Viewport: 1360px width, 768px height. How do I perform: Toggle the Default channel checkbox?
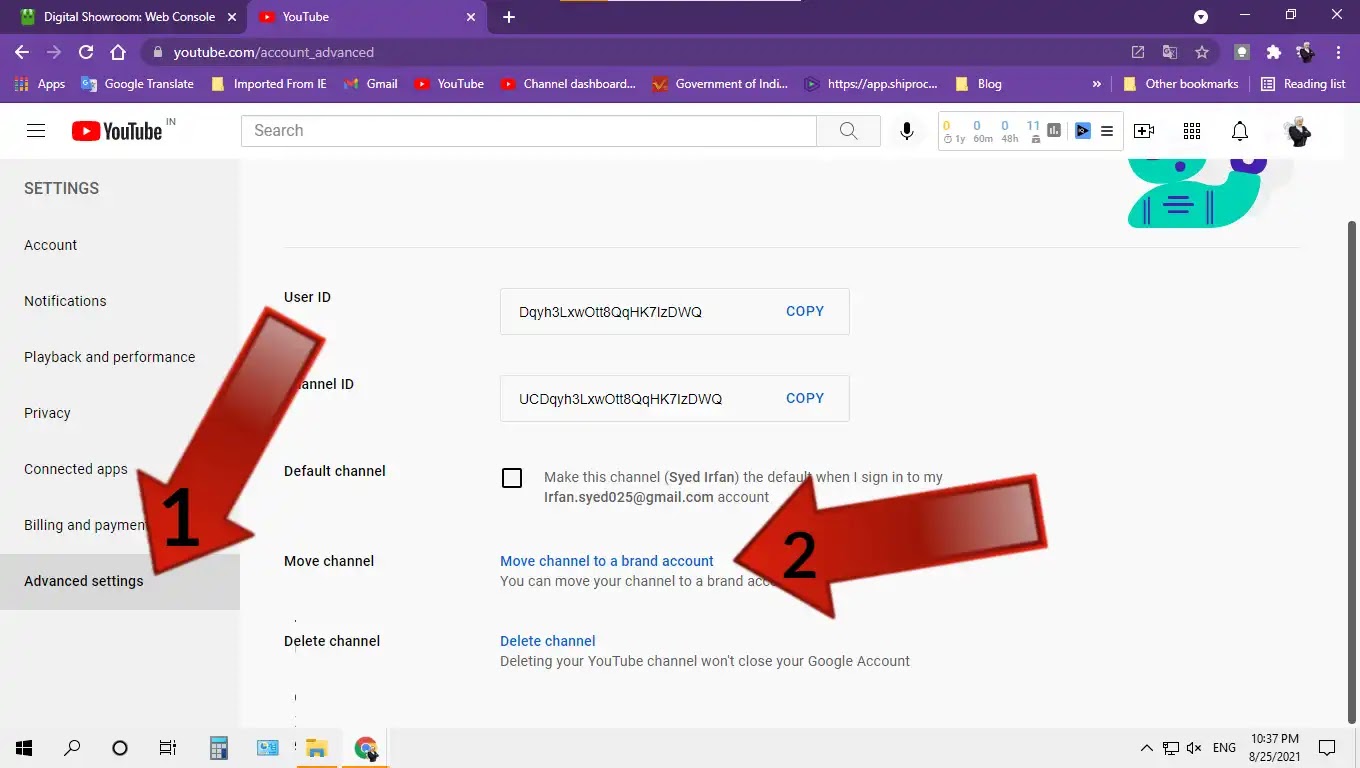pos(512,478)
